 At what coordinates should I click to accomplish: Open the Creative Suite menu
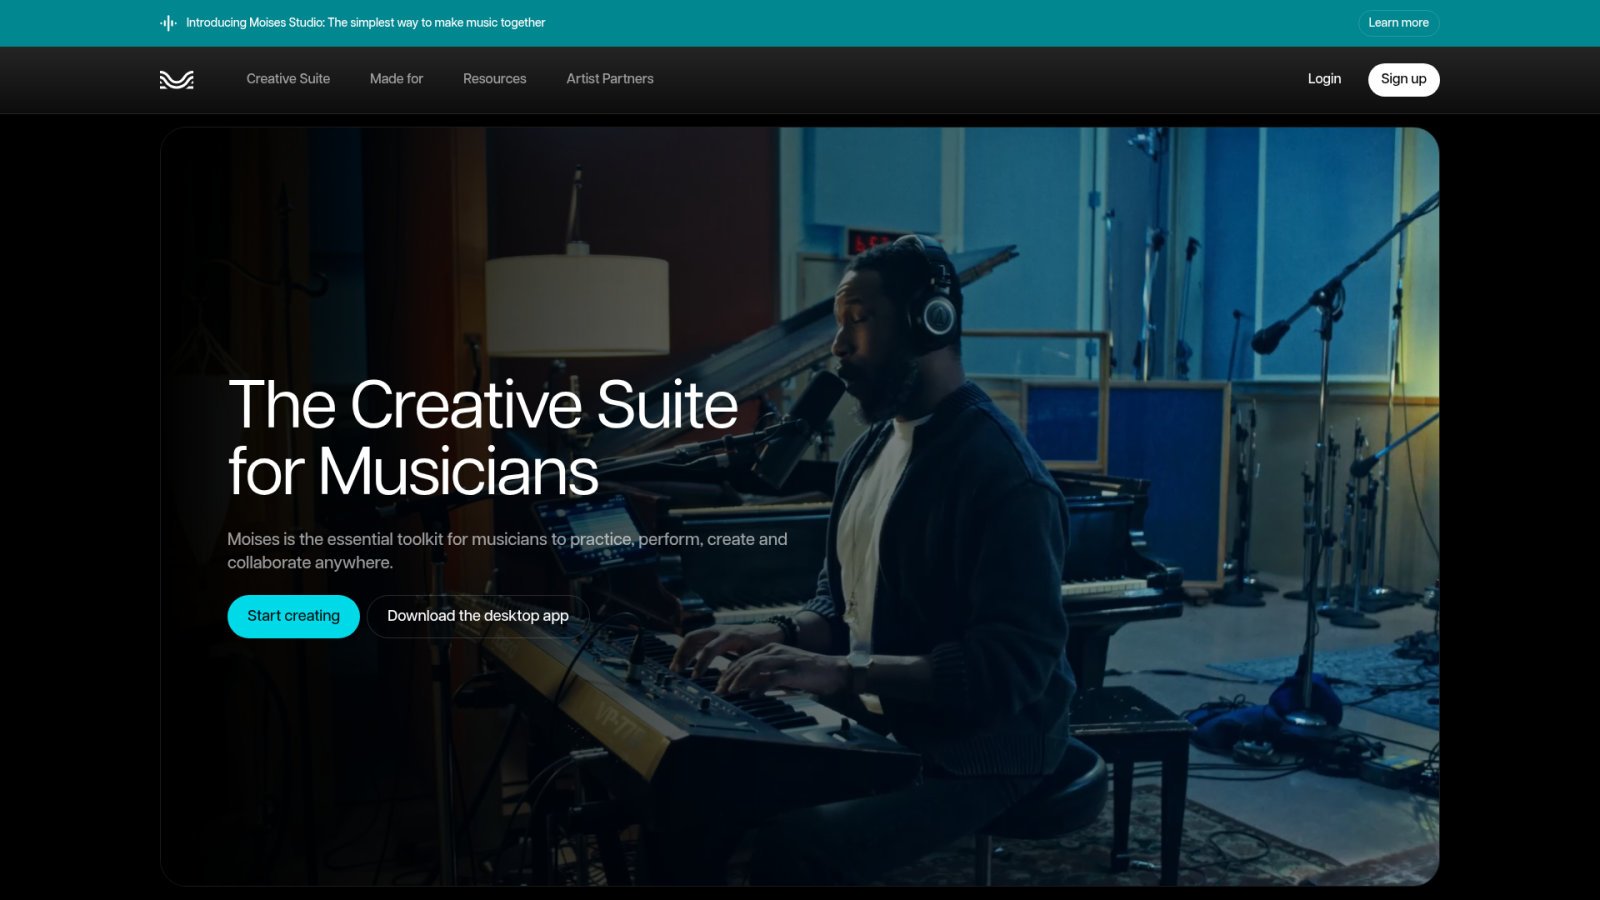click(x=288, y=79)
